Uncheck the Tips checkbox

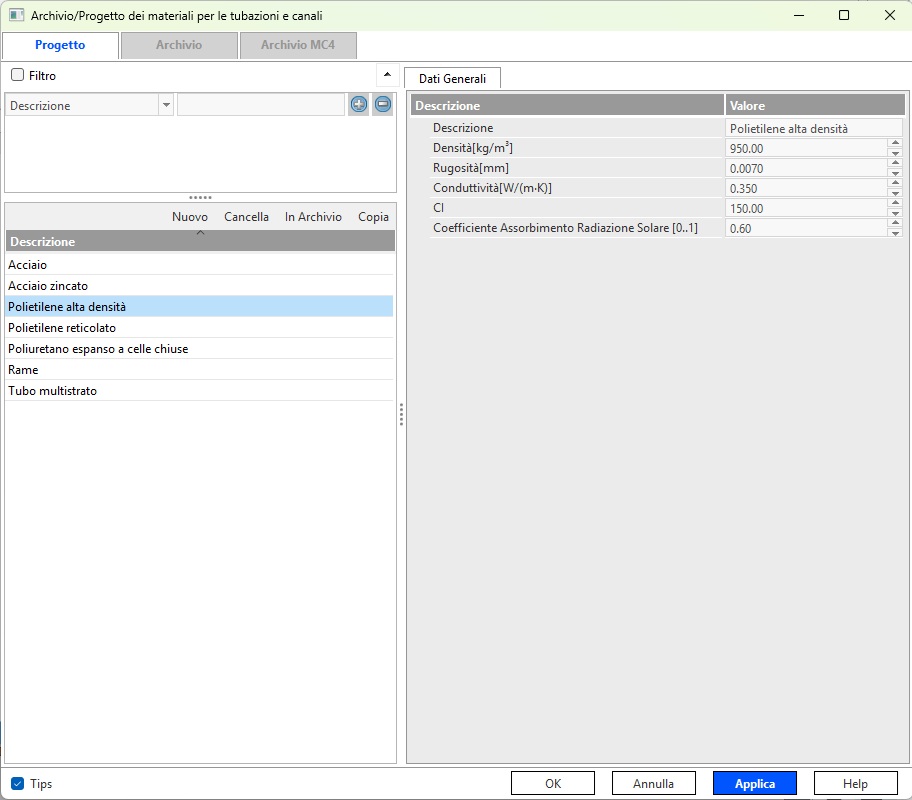coord(18,784)
